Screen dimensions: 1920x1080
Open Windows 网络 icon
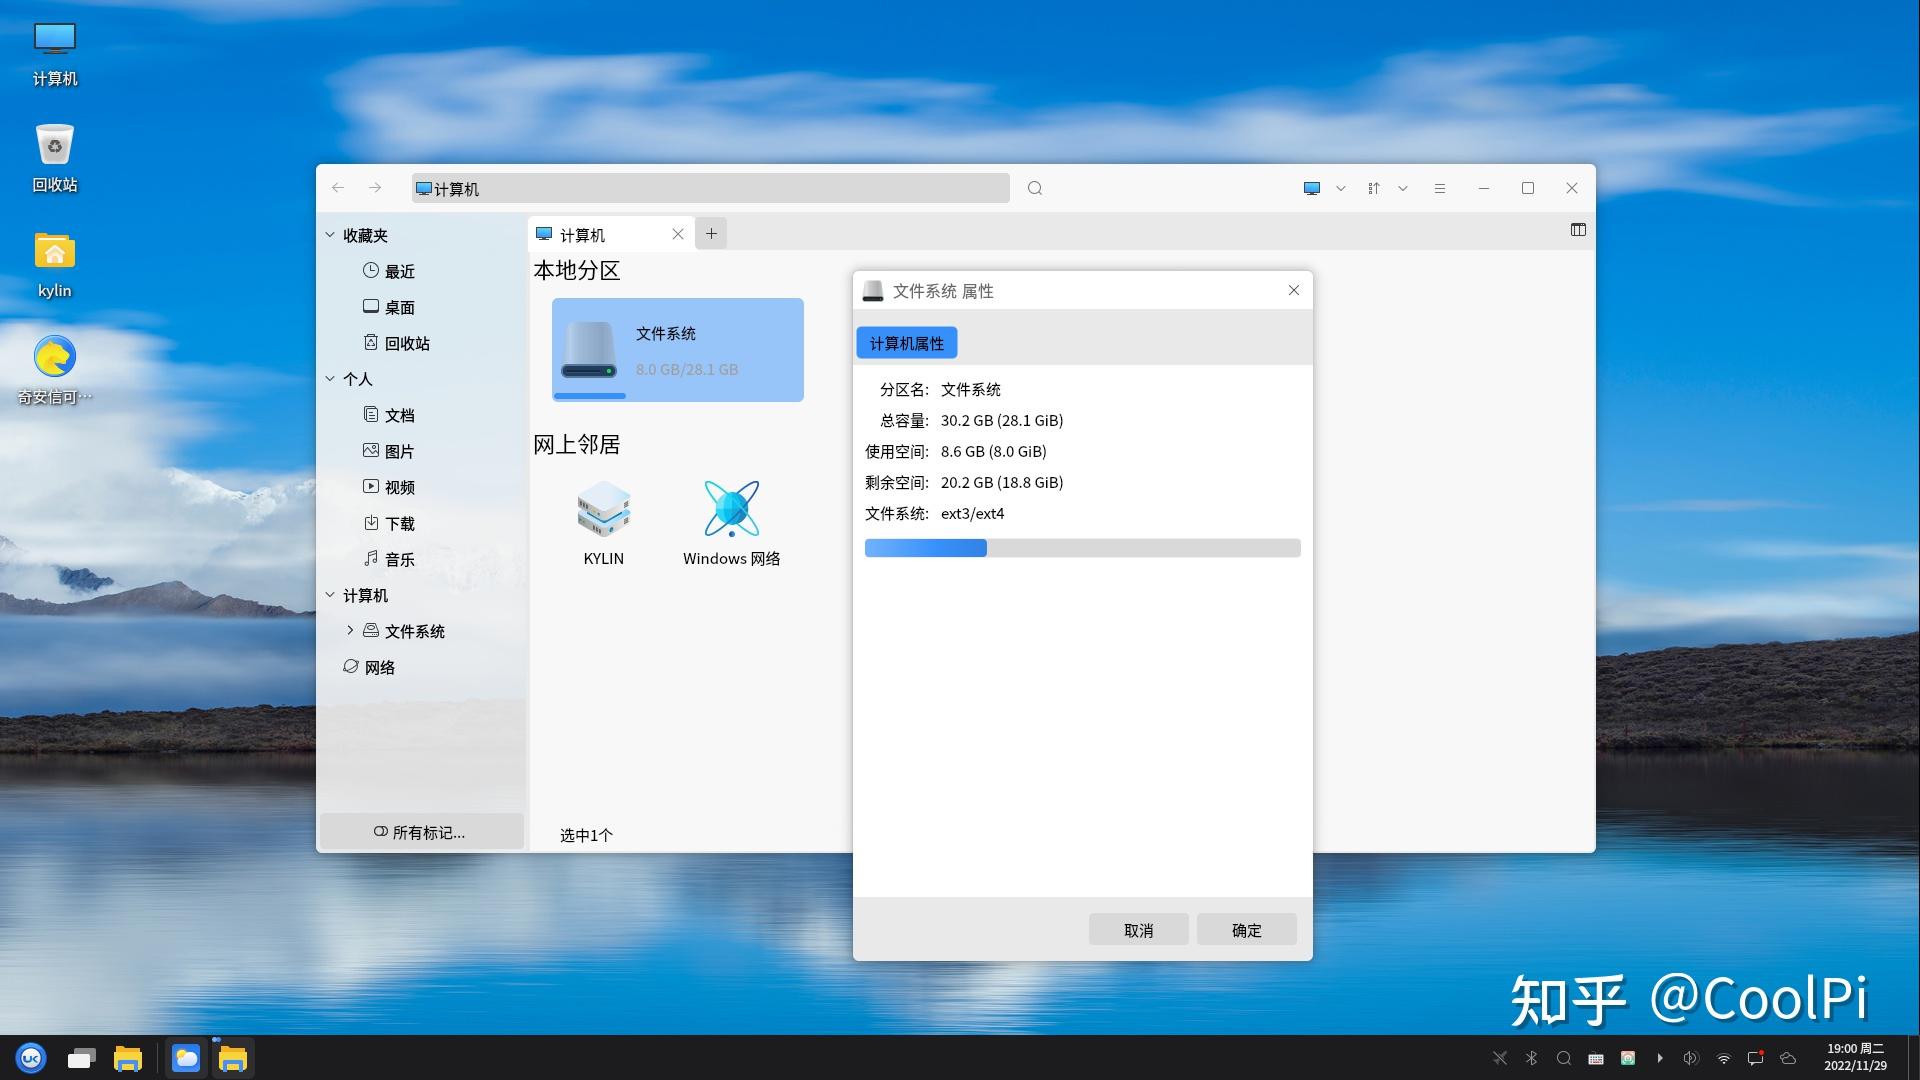click(731, 511)
